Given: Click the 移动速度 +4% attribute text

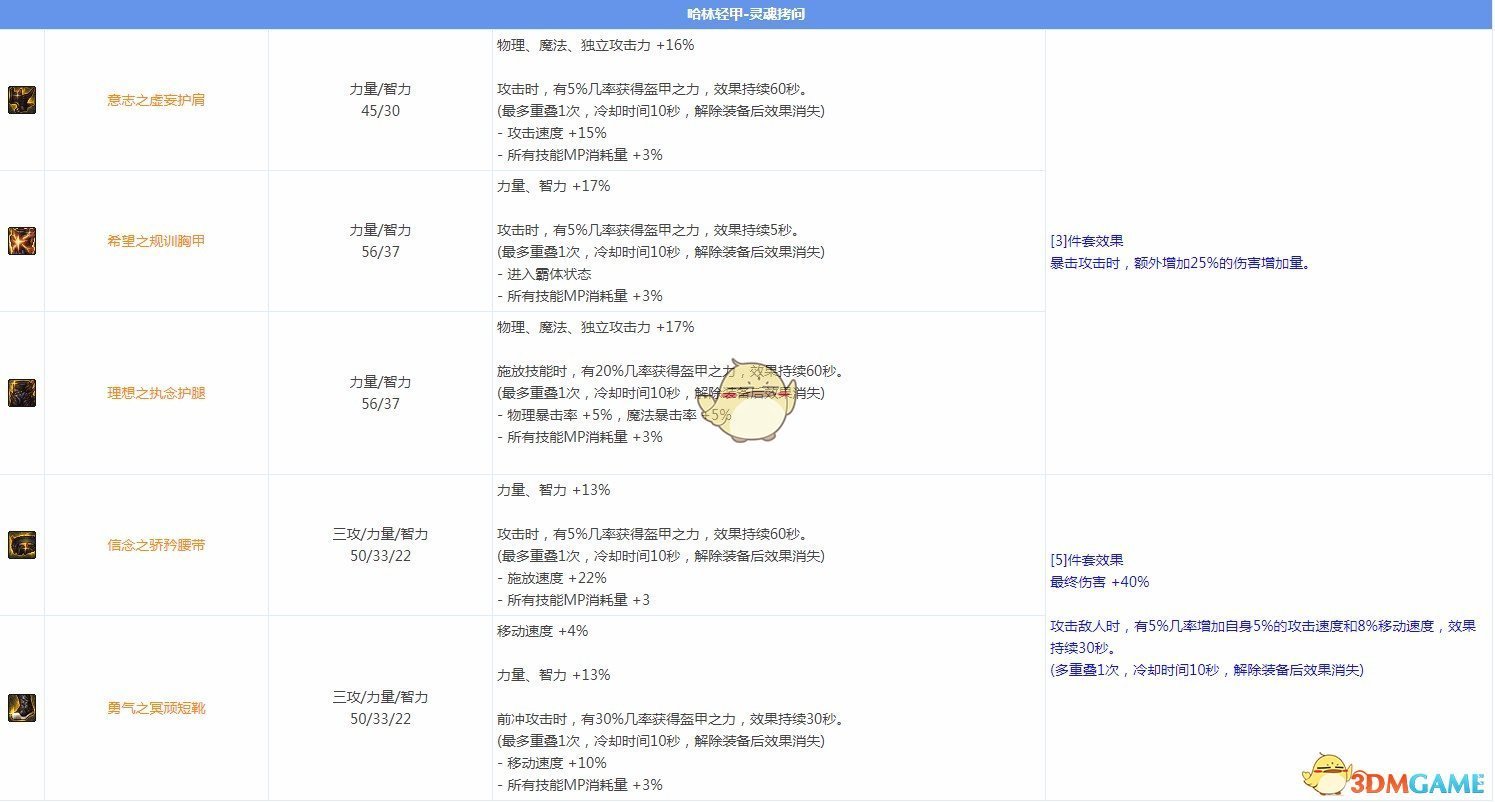Looking at the screenshot, I should pyautogui.click(x=542, y=631).
